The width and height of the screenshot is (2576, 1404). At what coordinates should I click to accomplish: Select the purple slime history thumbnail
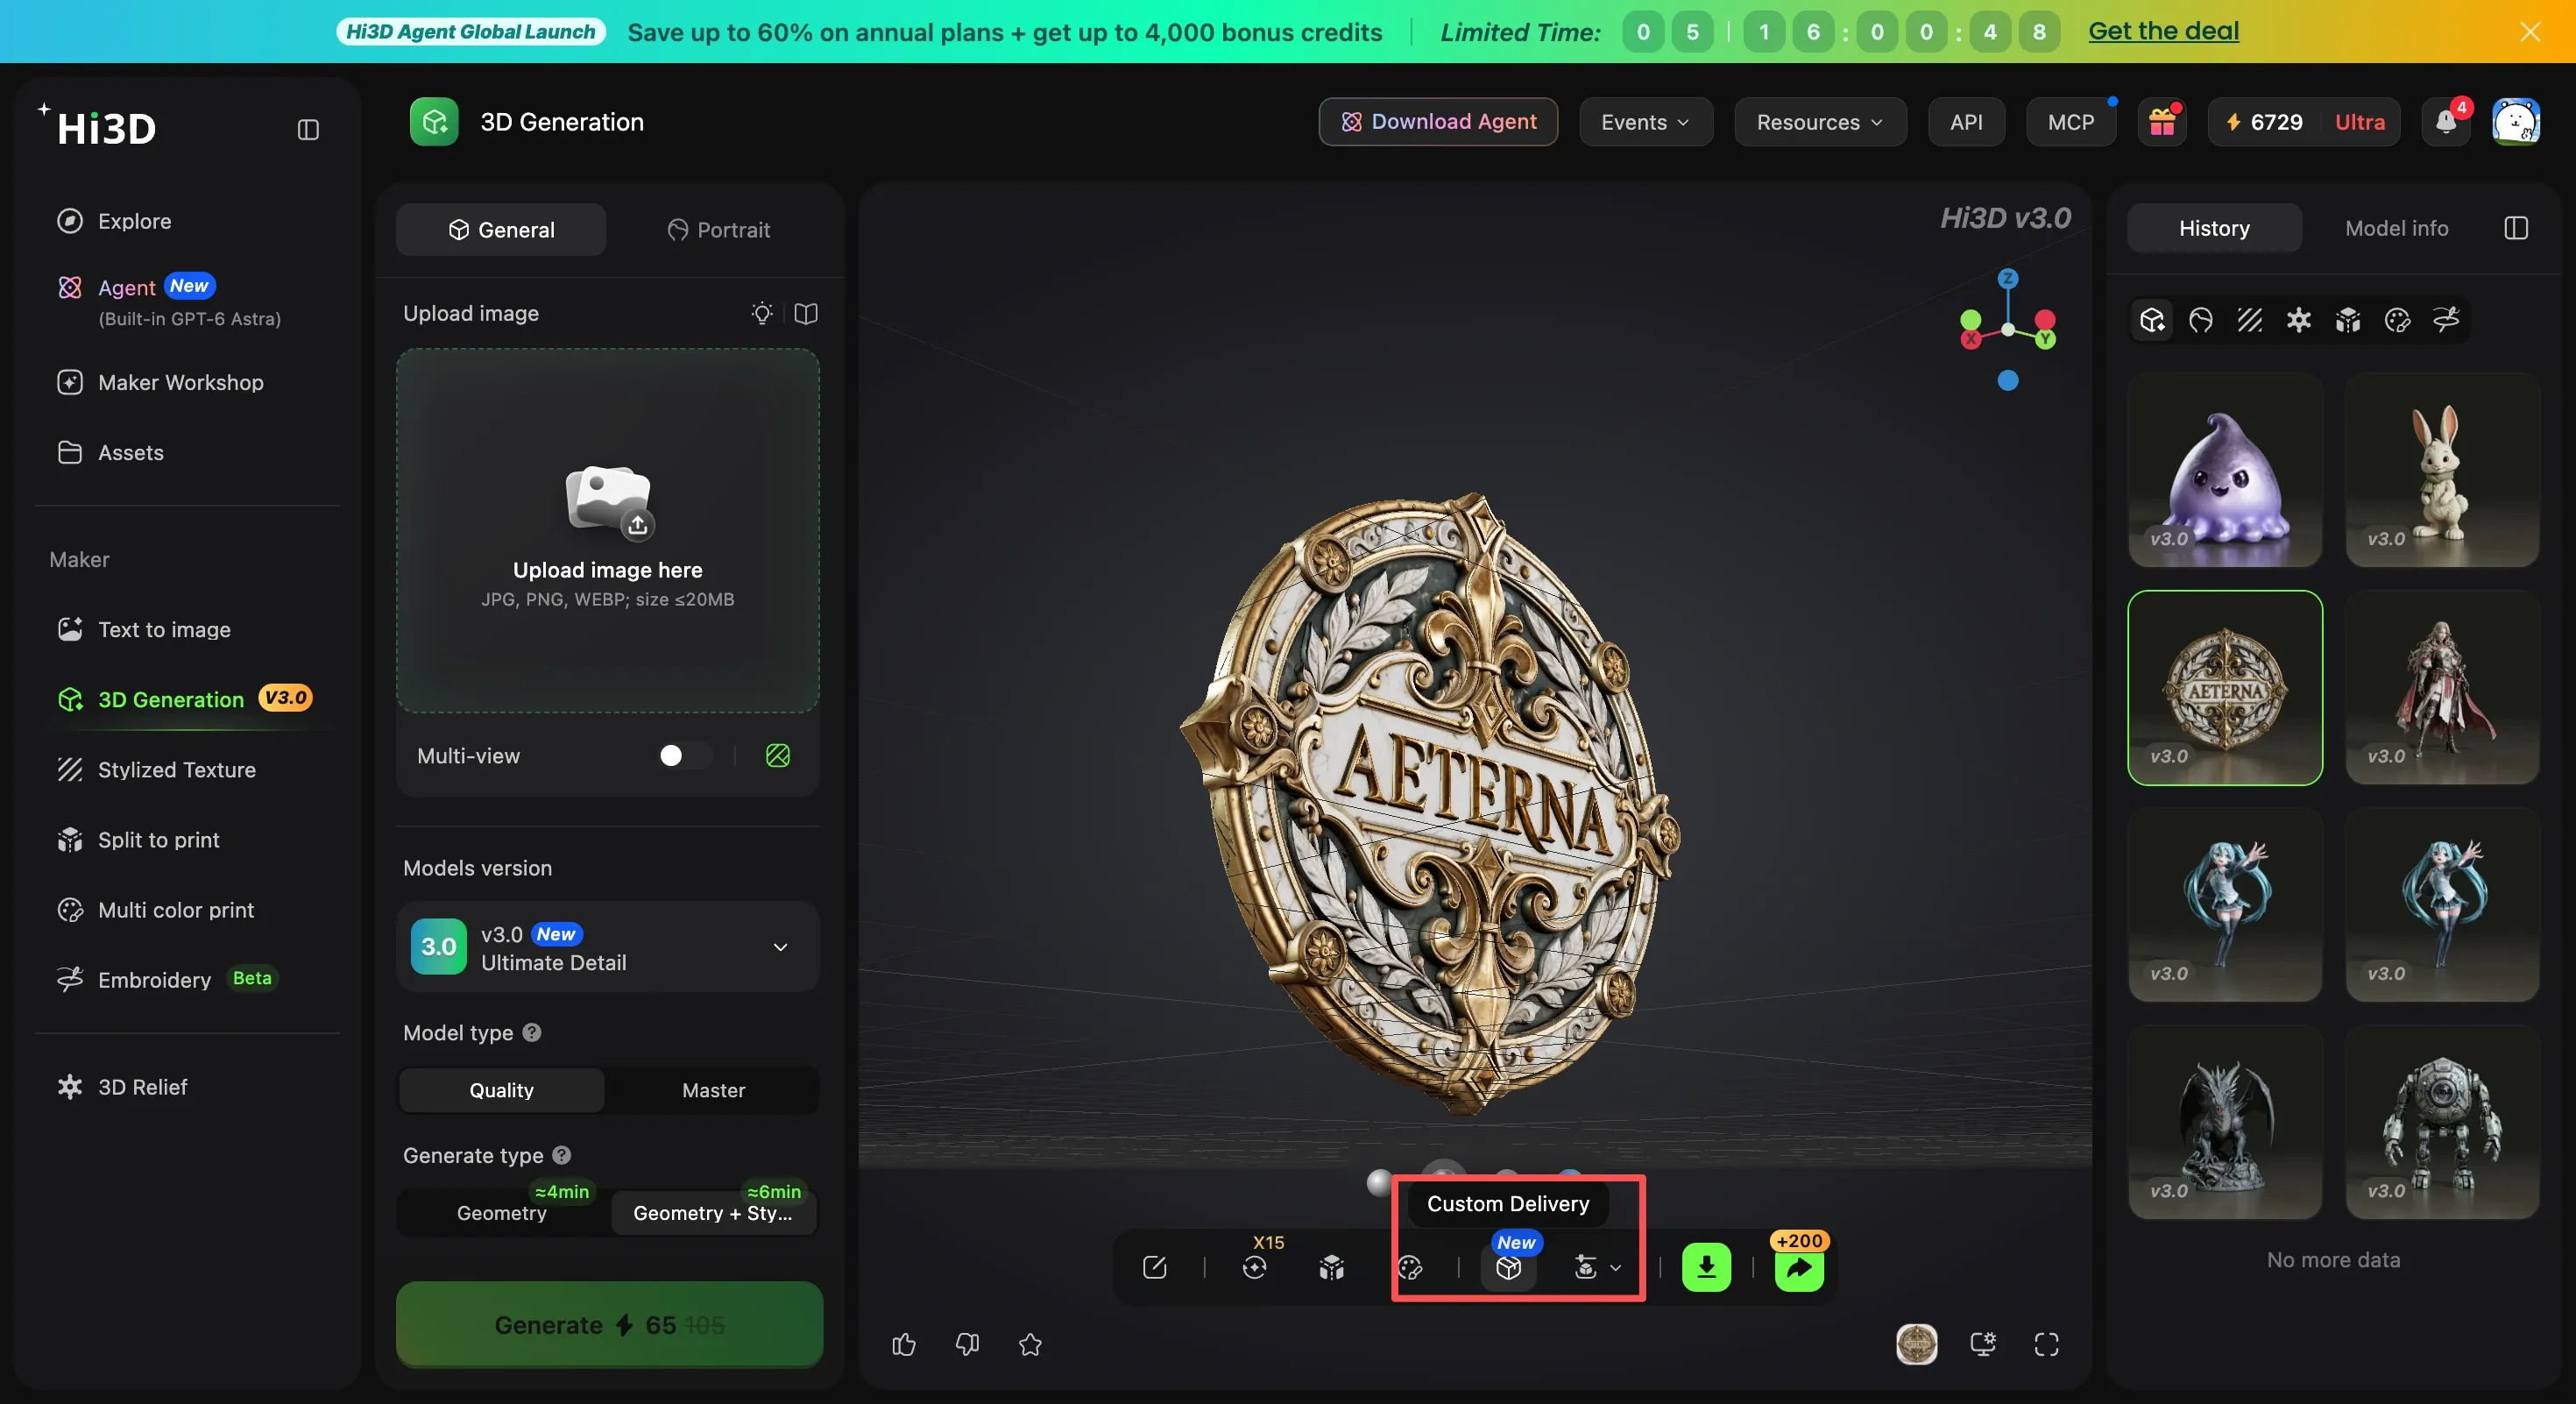[x=2225, y=470]
